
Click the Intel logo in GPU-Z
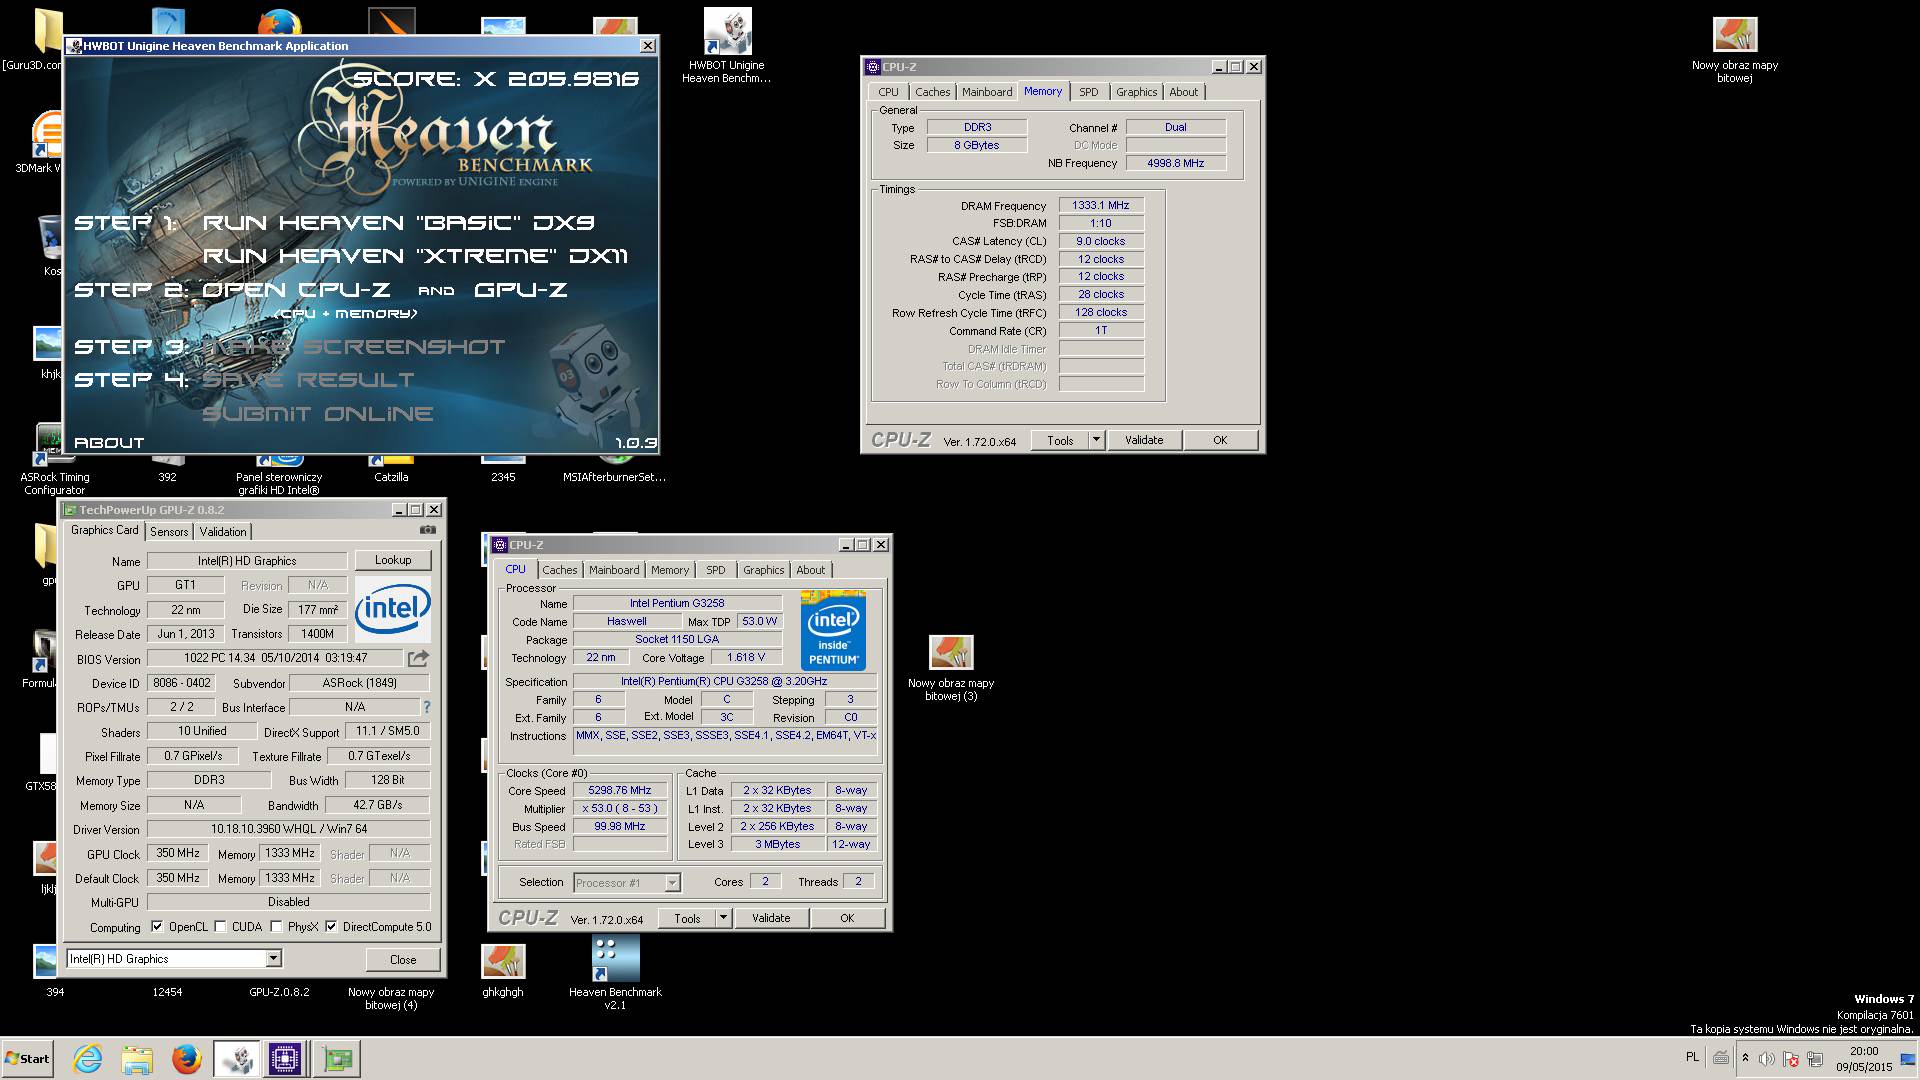393,608
